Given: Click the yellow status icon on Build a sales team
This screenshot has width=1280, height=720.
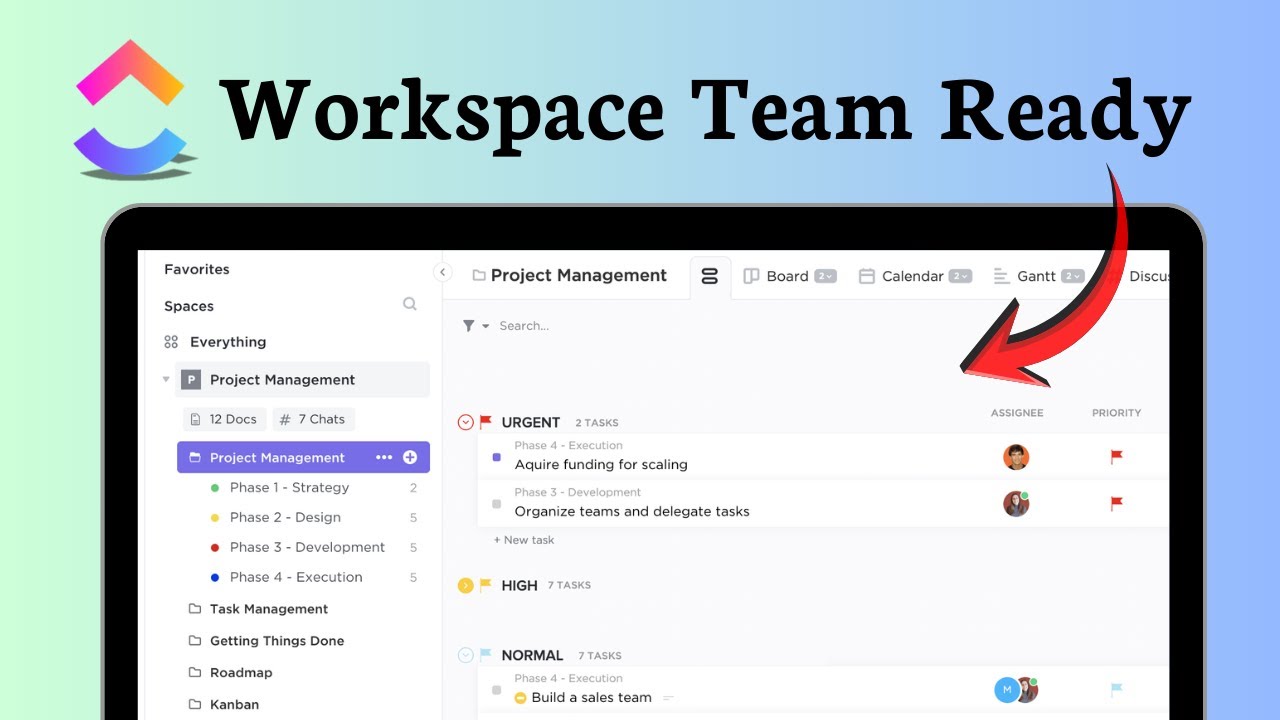Looking at the screenshot, I should point(520,698).
